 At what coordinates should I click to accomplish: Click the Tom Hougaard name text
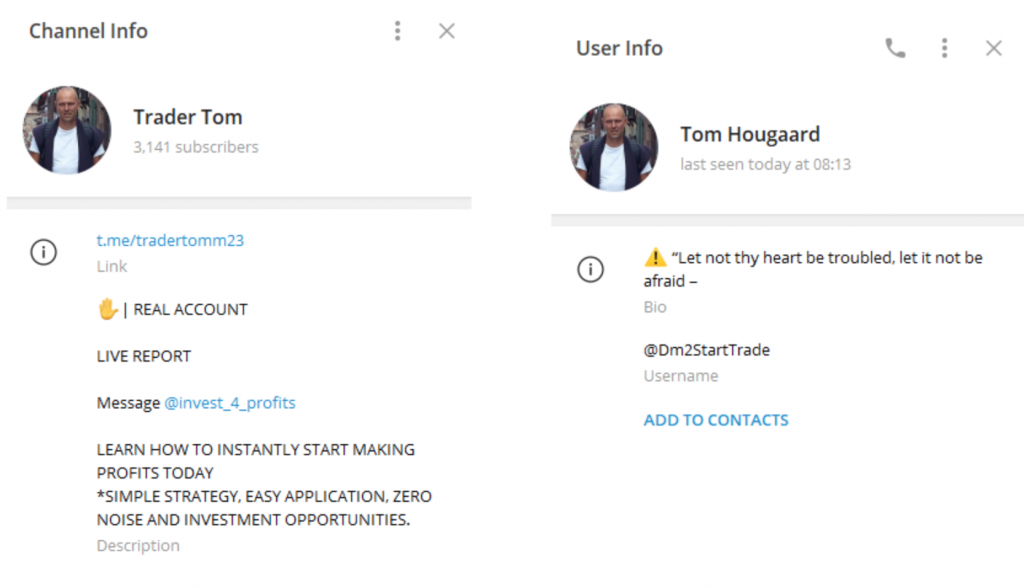pyautogui.click(x=750, y=134)
